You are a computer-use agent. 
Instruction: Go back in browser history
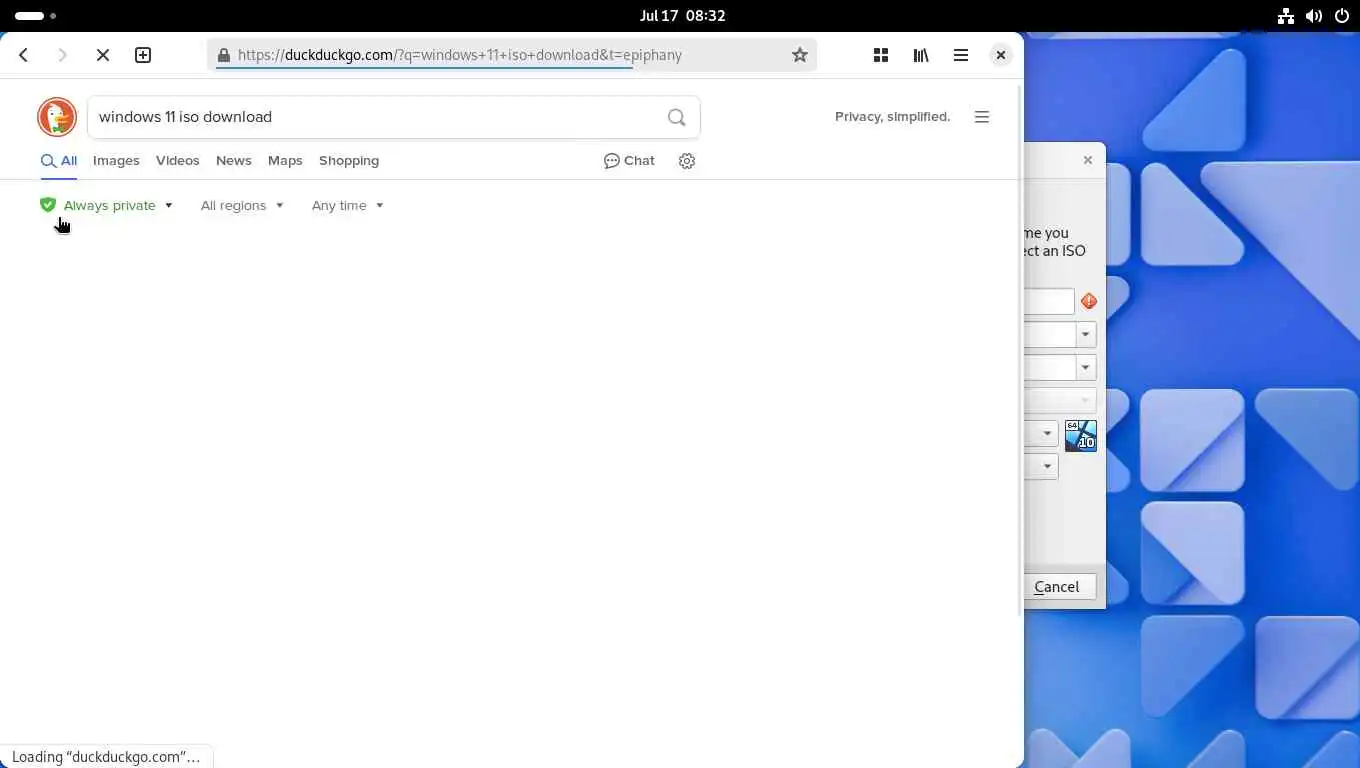tap(24, 55)
